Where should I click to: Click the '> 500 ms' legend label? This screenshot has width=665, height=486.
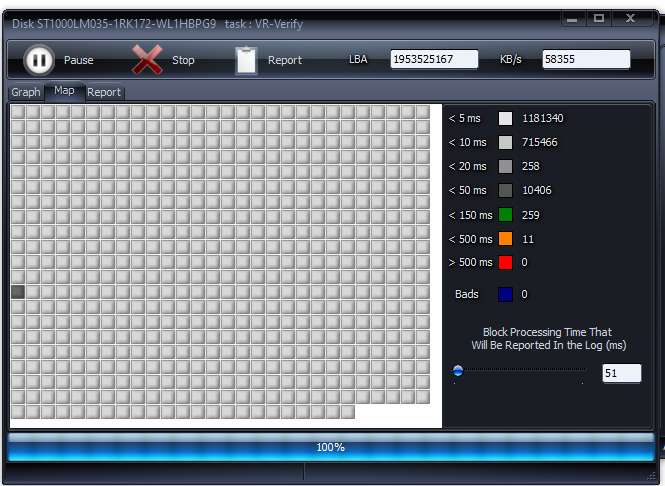[470, 263]
